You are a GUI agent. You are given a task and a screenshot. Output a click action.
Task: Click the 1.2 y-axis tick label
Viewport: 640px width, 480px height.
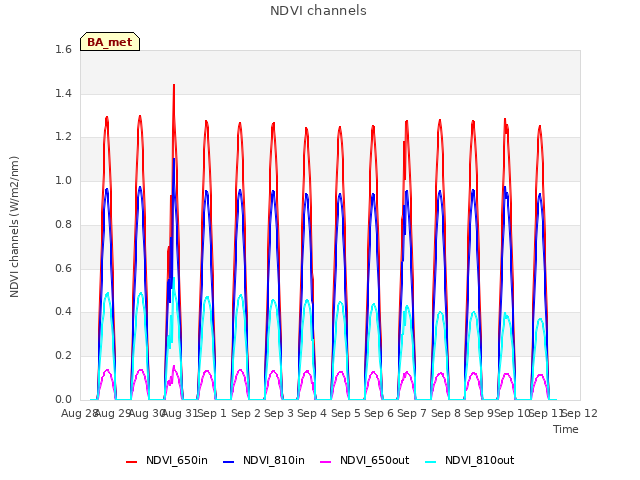(x=63, y=137)
